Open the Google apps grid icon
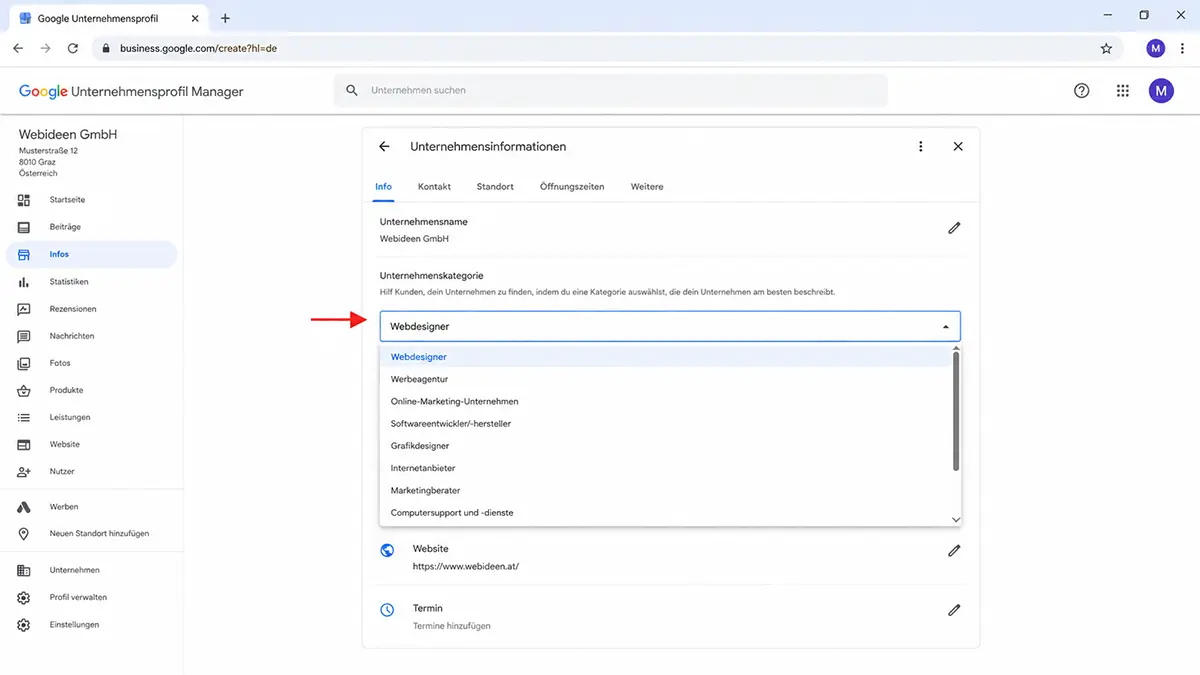Image resolution: width=1200 pixels, height=675 pixels. tap(1123, 90)
